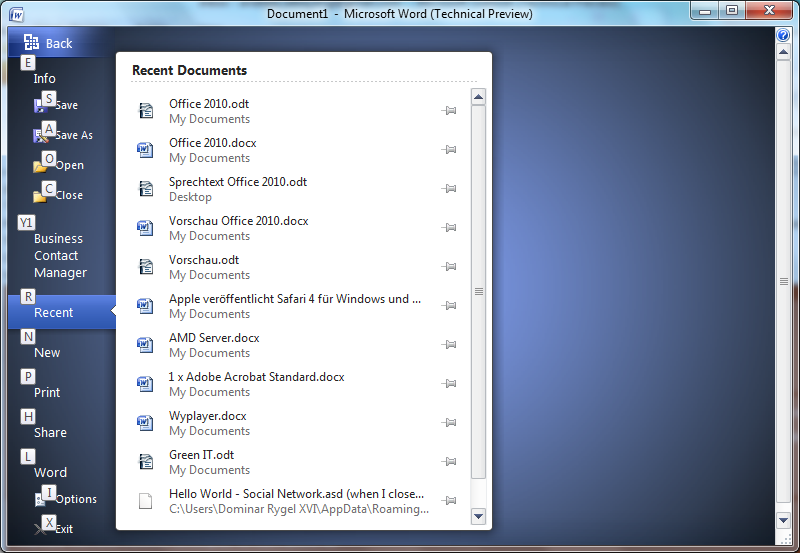This screenshot has height=553, width=800.
Task: Pin AMD Server.docx to the list
Action: pos(449,344)
